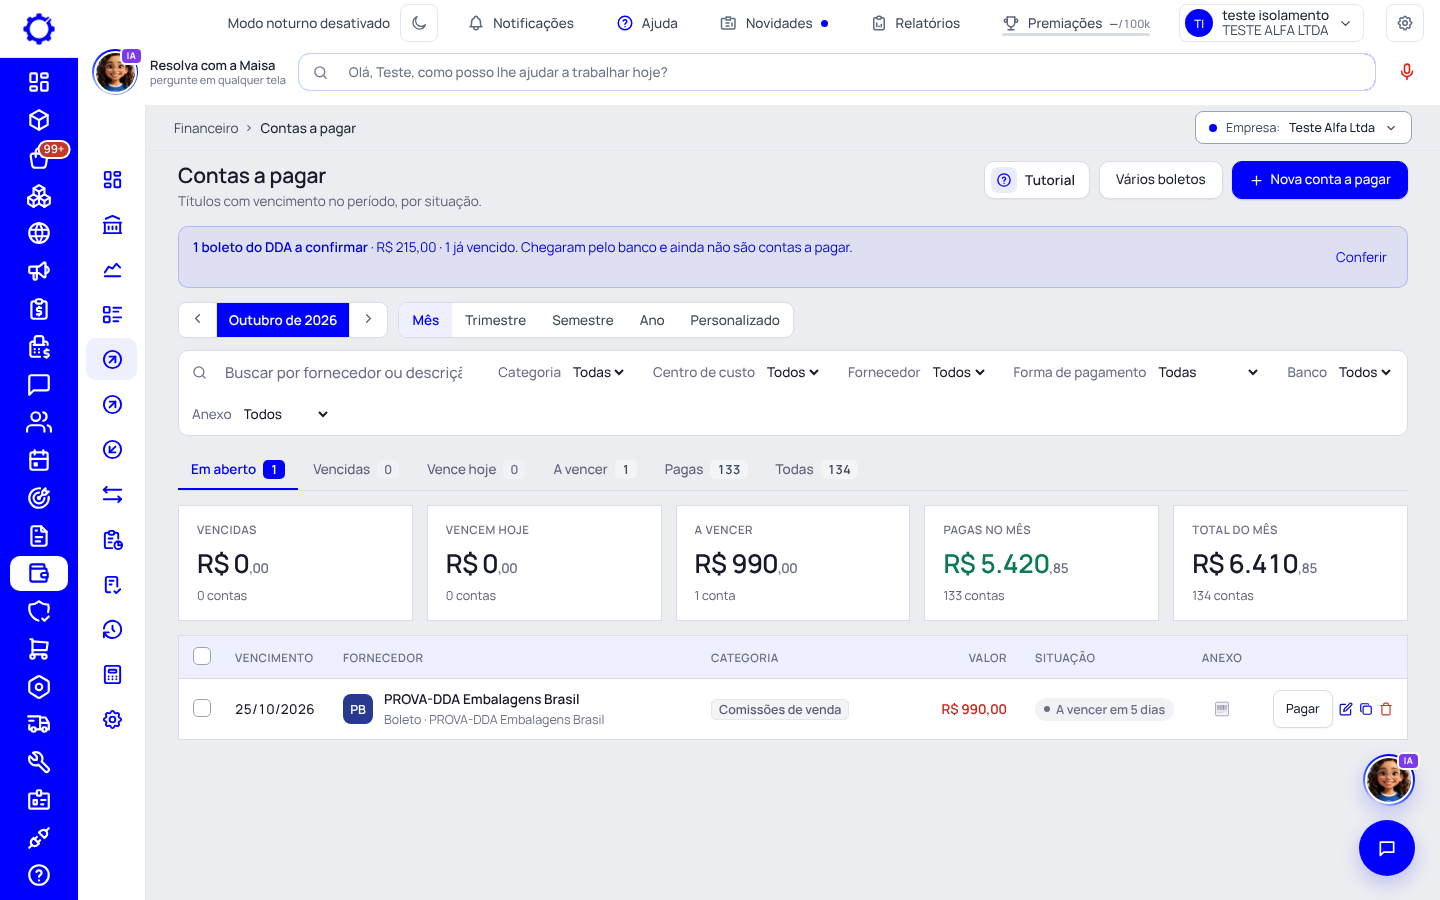Open the calculator icon in the finance submenu

[112, 674]
